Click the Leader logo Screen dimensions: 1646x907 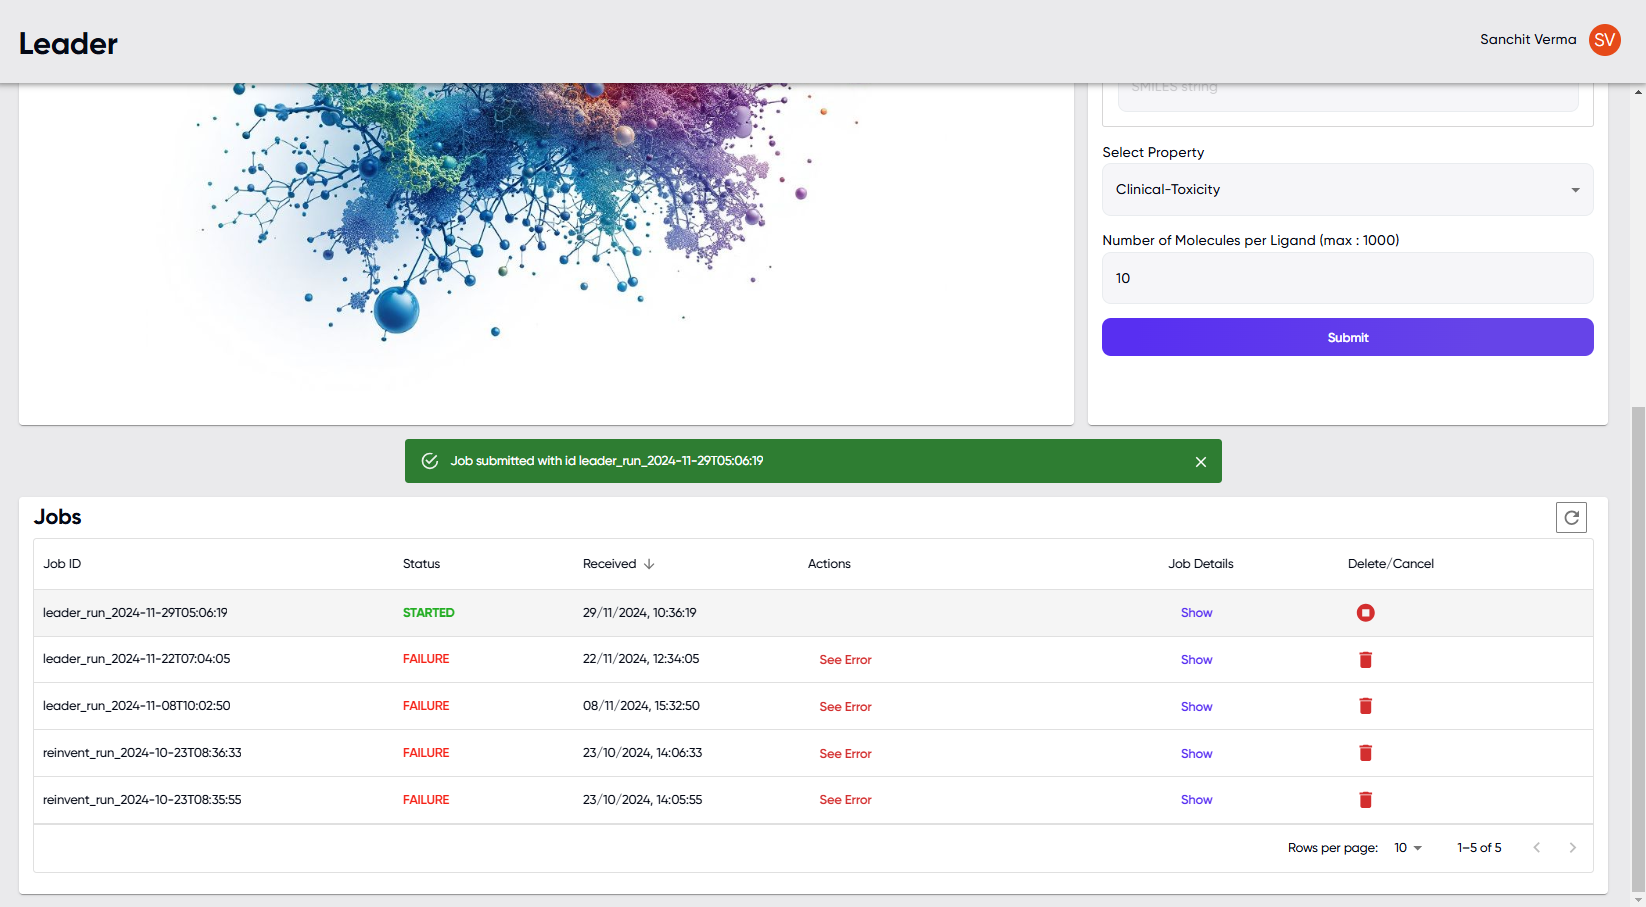(68, 44)
